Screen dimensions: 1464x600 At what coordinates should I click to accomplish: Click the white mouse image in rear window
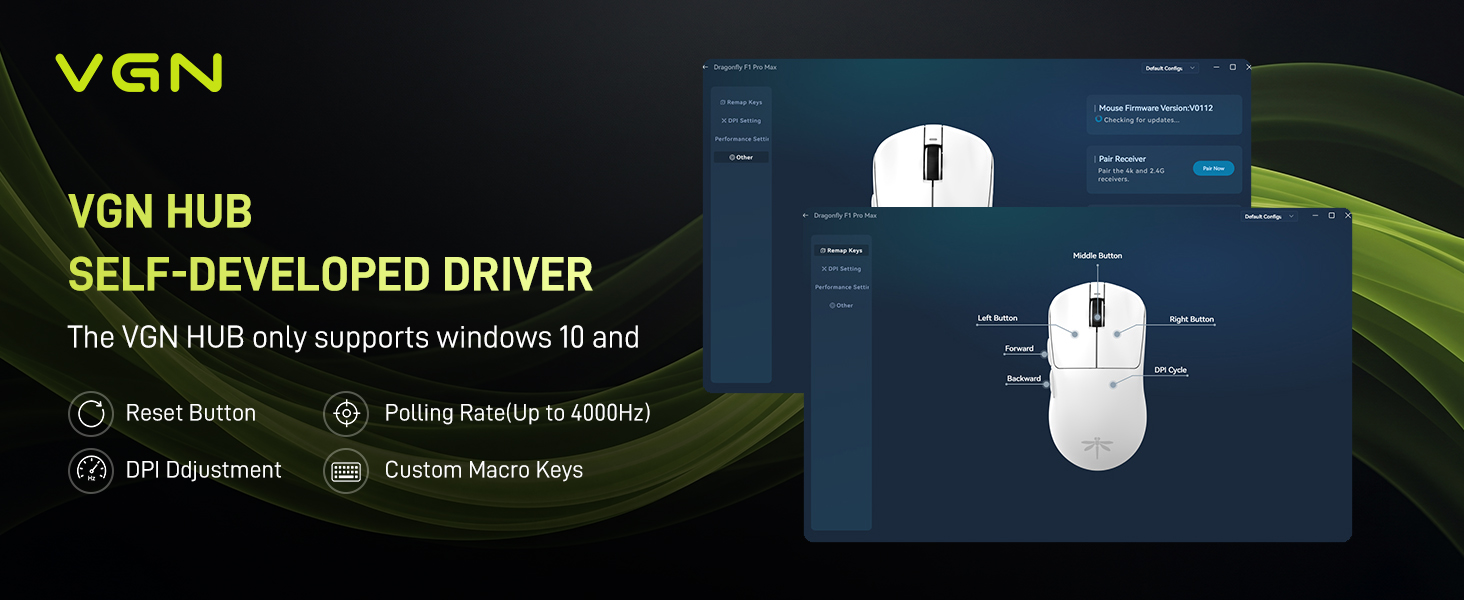(933, 167)
